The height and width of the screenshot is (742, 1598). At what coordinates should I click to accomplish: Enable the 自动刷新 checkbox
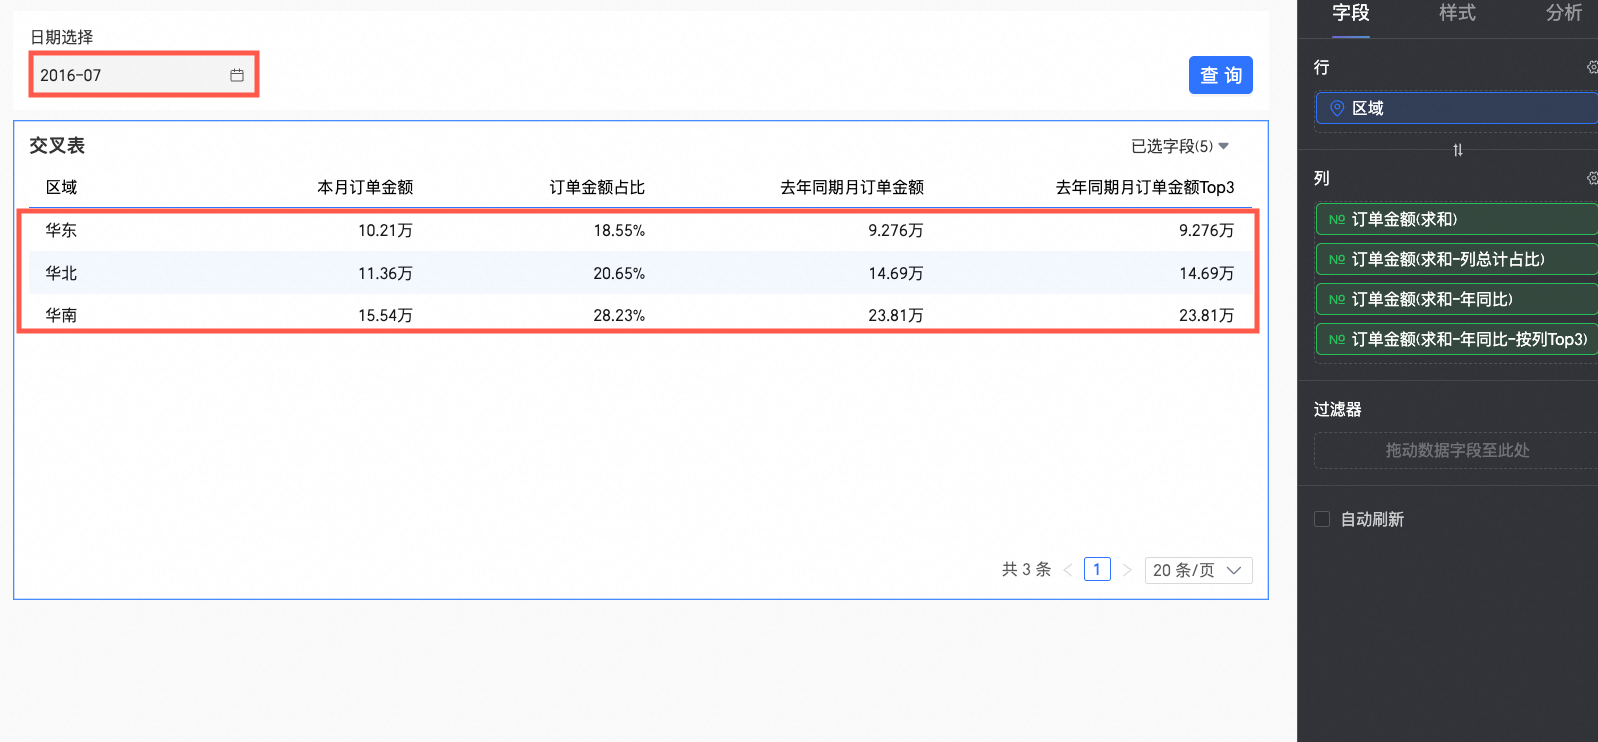[x=1322, y=519]
